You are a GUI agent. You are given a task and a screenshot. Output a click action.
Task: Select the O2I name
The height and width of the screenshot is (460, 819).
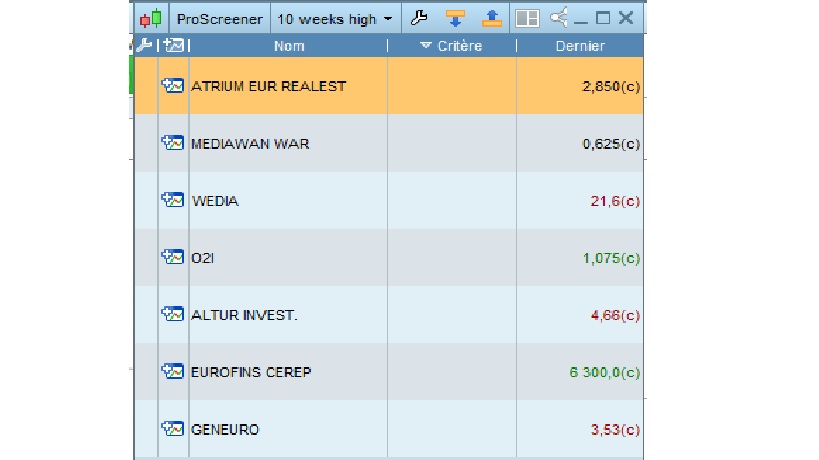tap(203, 258)
